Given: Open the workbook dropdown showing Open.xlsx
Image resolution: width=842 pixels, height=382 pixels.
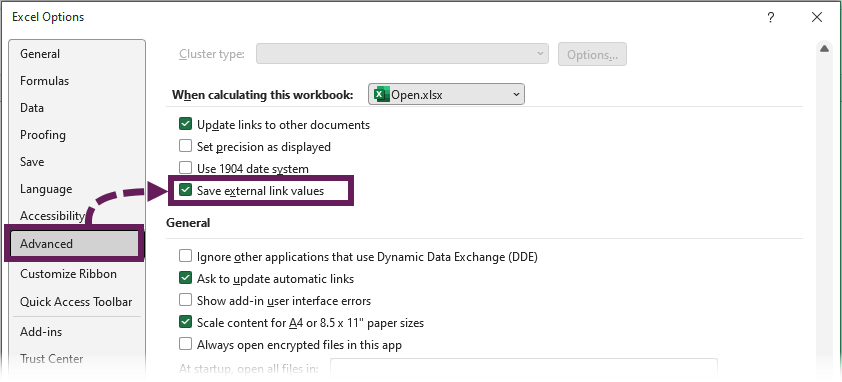Looking at the screenshot, I should pyautogui.click(x=446, y=95).
